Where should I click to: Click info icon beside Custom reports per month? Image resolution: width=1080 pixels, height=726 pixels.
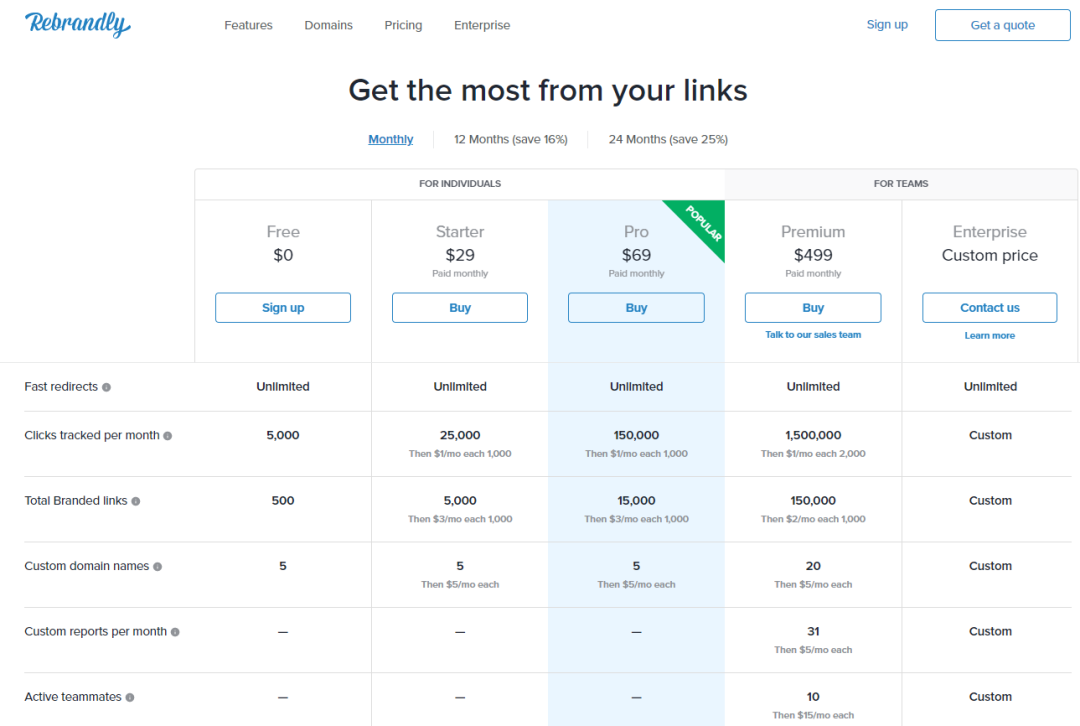coord(175,632)
